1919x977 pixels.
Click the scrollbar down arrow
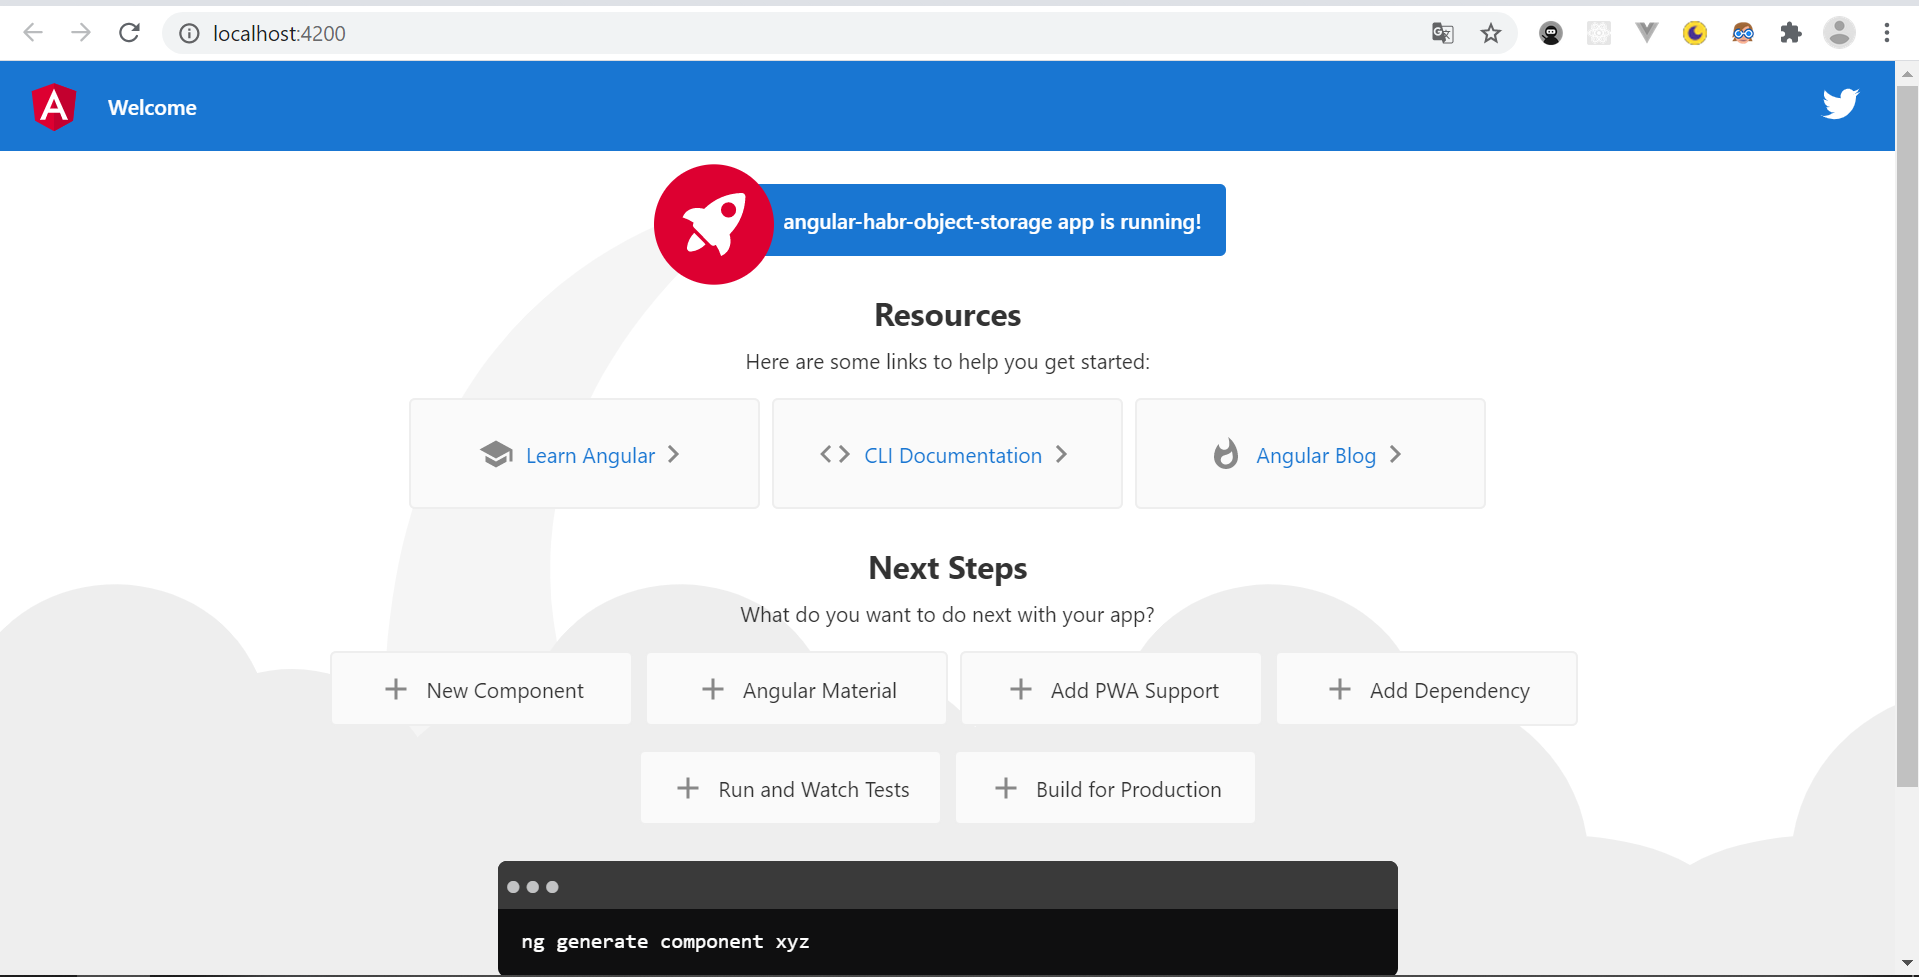(x=1907, y=964)
